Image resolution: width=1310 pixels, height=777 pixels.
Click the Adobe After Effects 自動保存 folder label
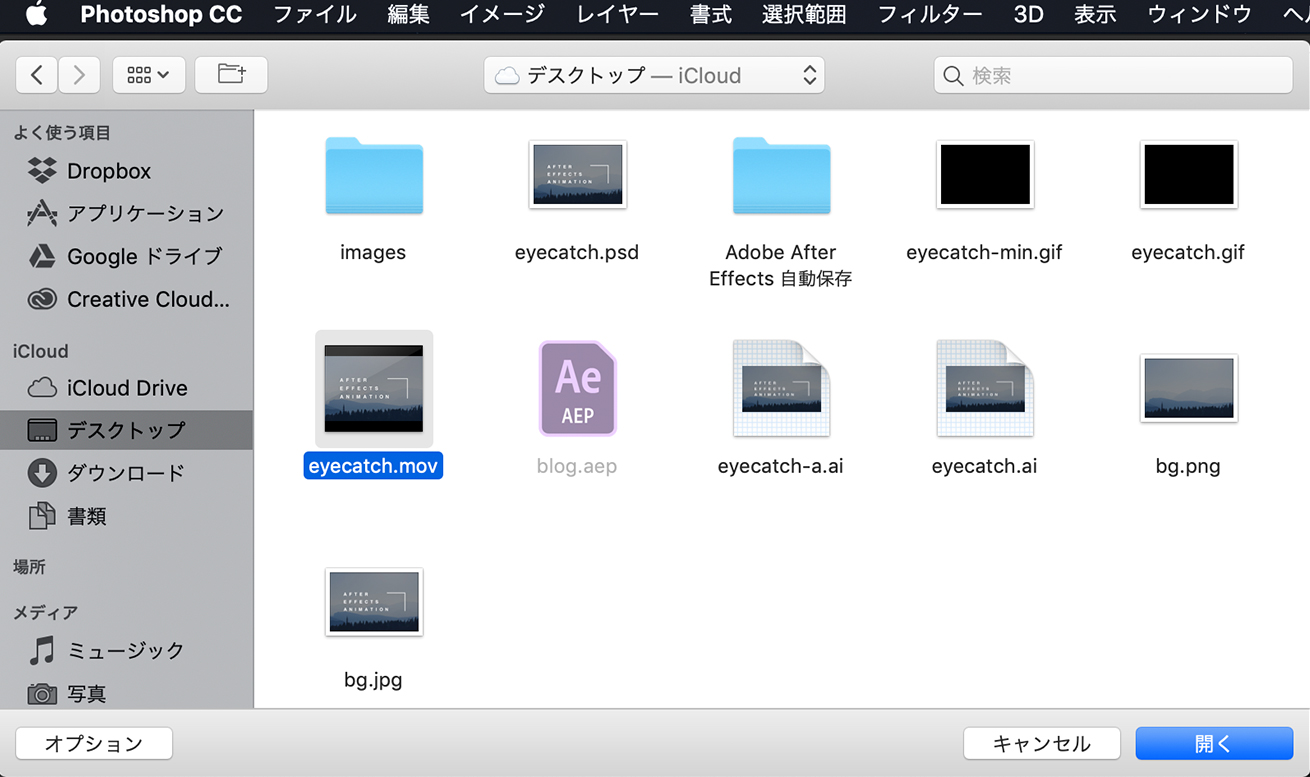point(781,265)
